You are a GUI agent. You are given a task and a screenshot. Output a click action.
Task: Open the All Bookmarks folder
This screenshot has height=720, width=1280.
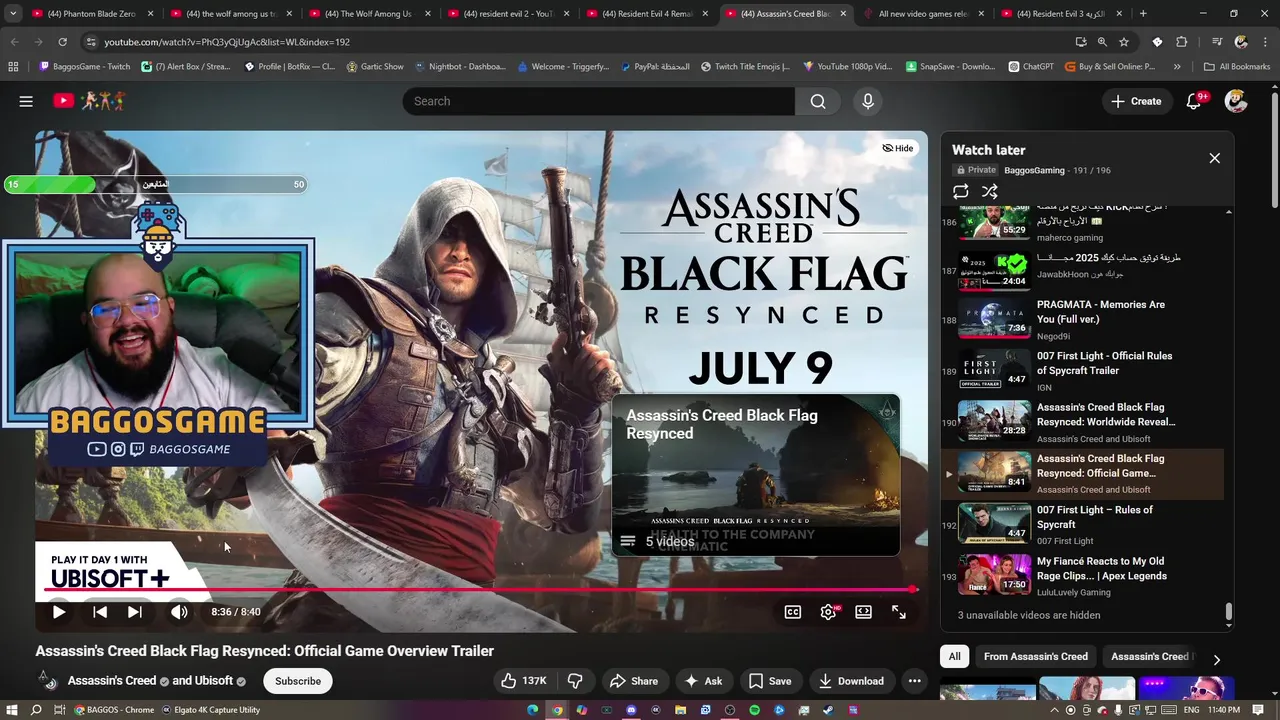[1237, 67]
